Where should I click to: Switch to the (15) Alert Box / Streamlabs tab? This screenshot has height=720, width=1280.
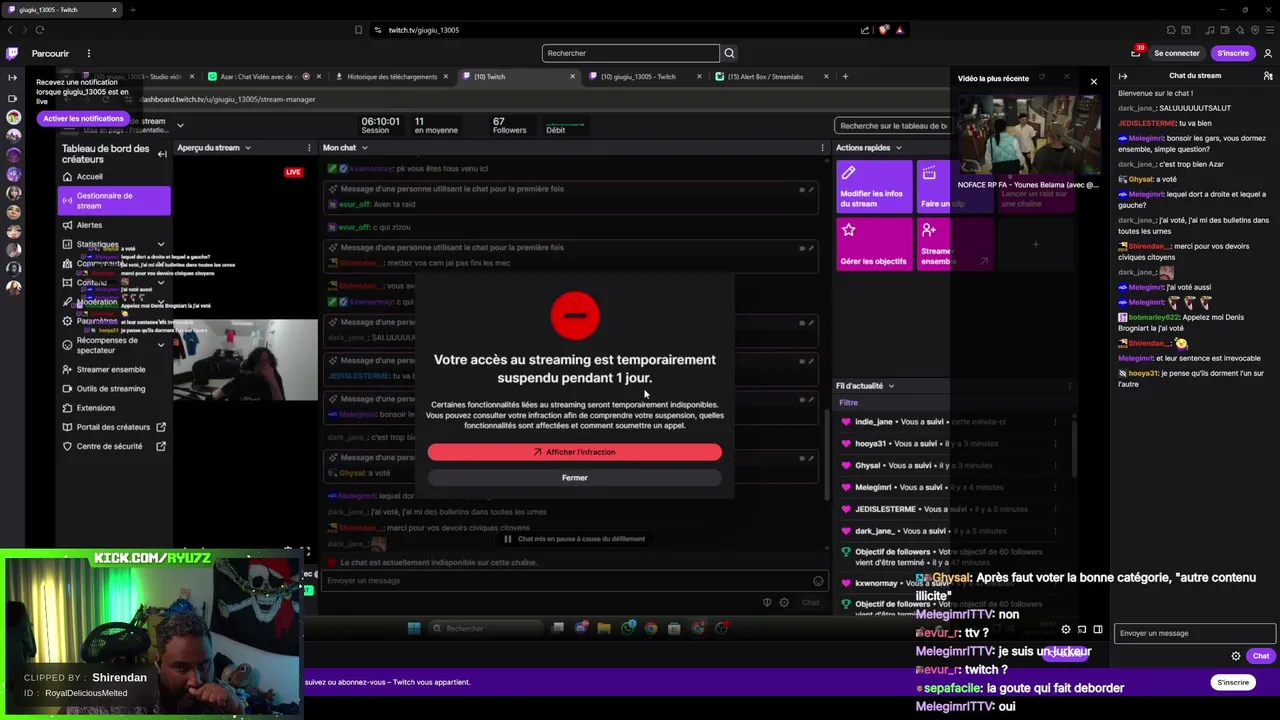[x=772, y=77]
